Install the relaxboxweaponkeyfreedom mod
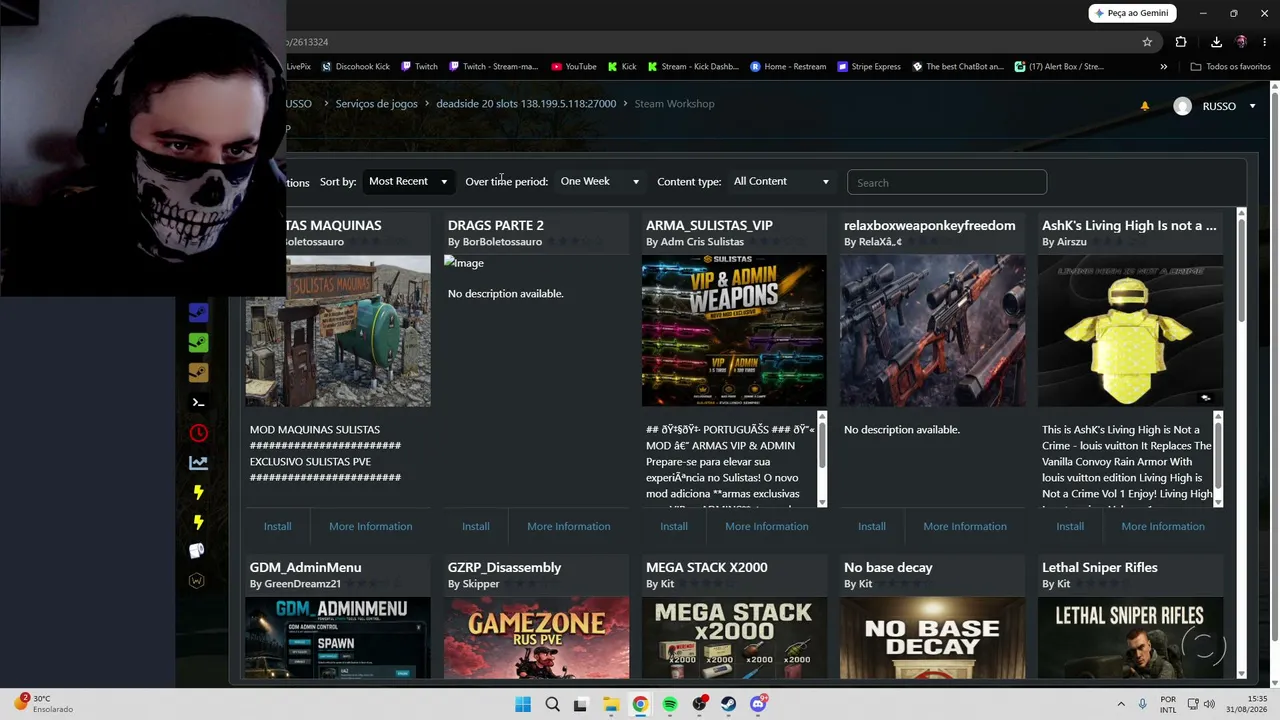 tap(872, 526)
